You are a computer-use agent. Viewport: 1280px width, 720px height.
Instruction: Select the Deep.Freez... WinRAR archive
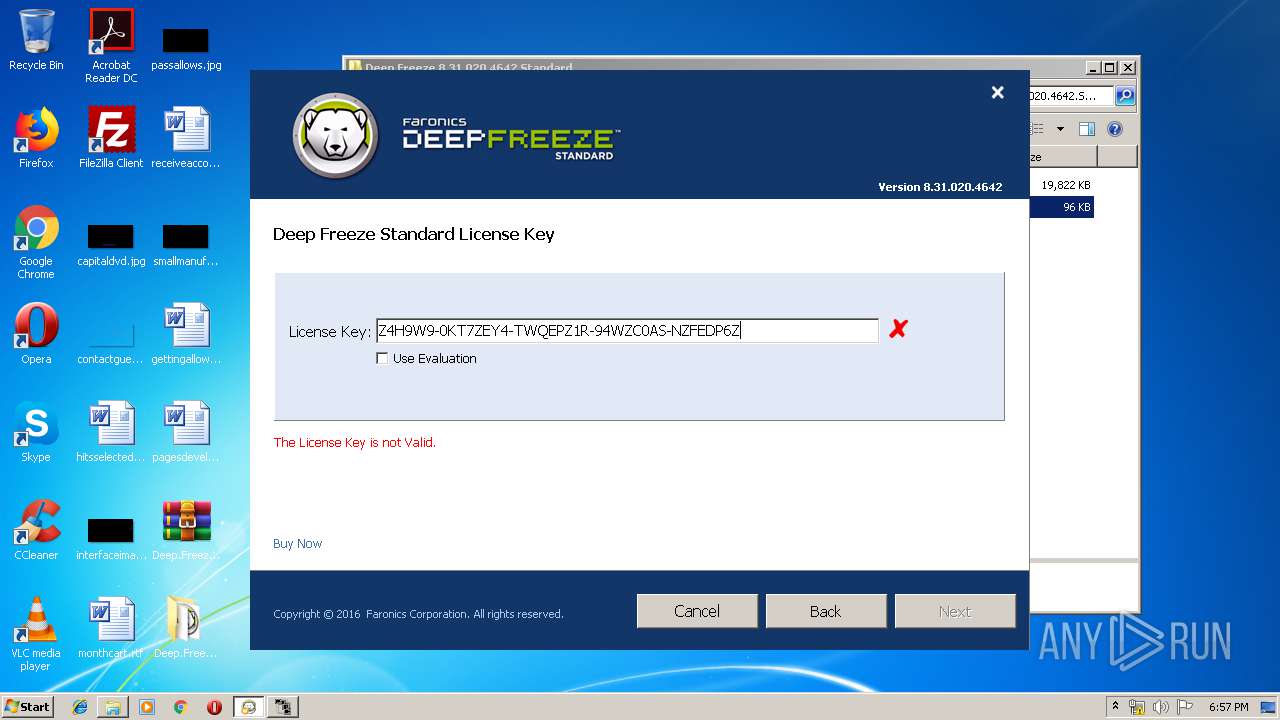186,530
